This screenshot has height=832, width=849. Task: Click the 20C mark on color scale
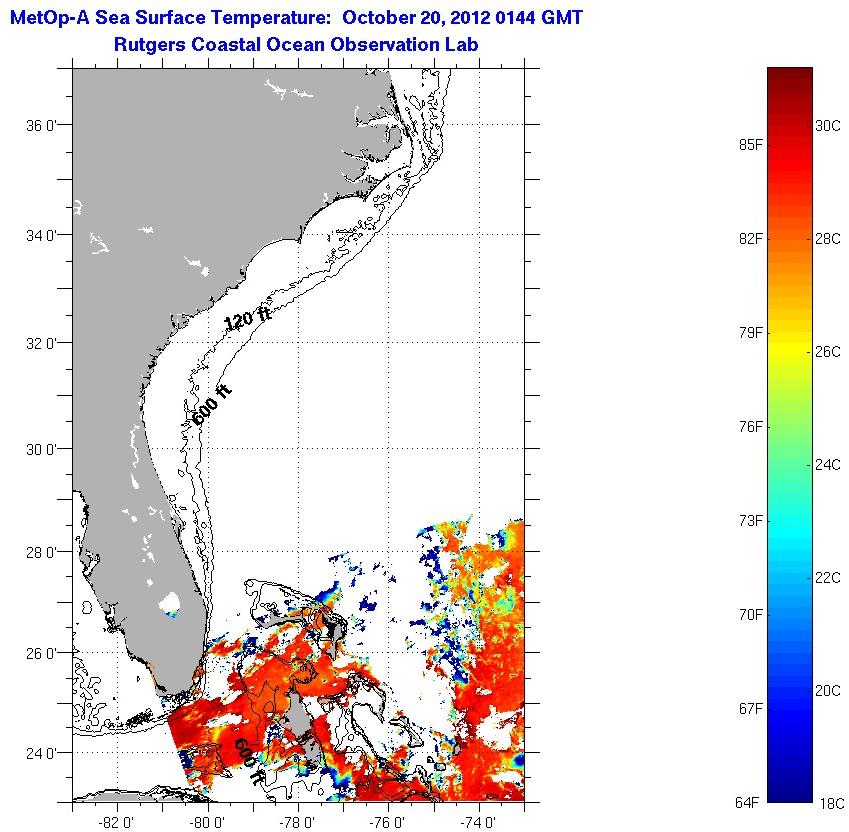(x=828, y=691)
